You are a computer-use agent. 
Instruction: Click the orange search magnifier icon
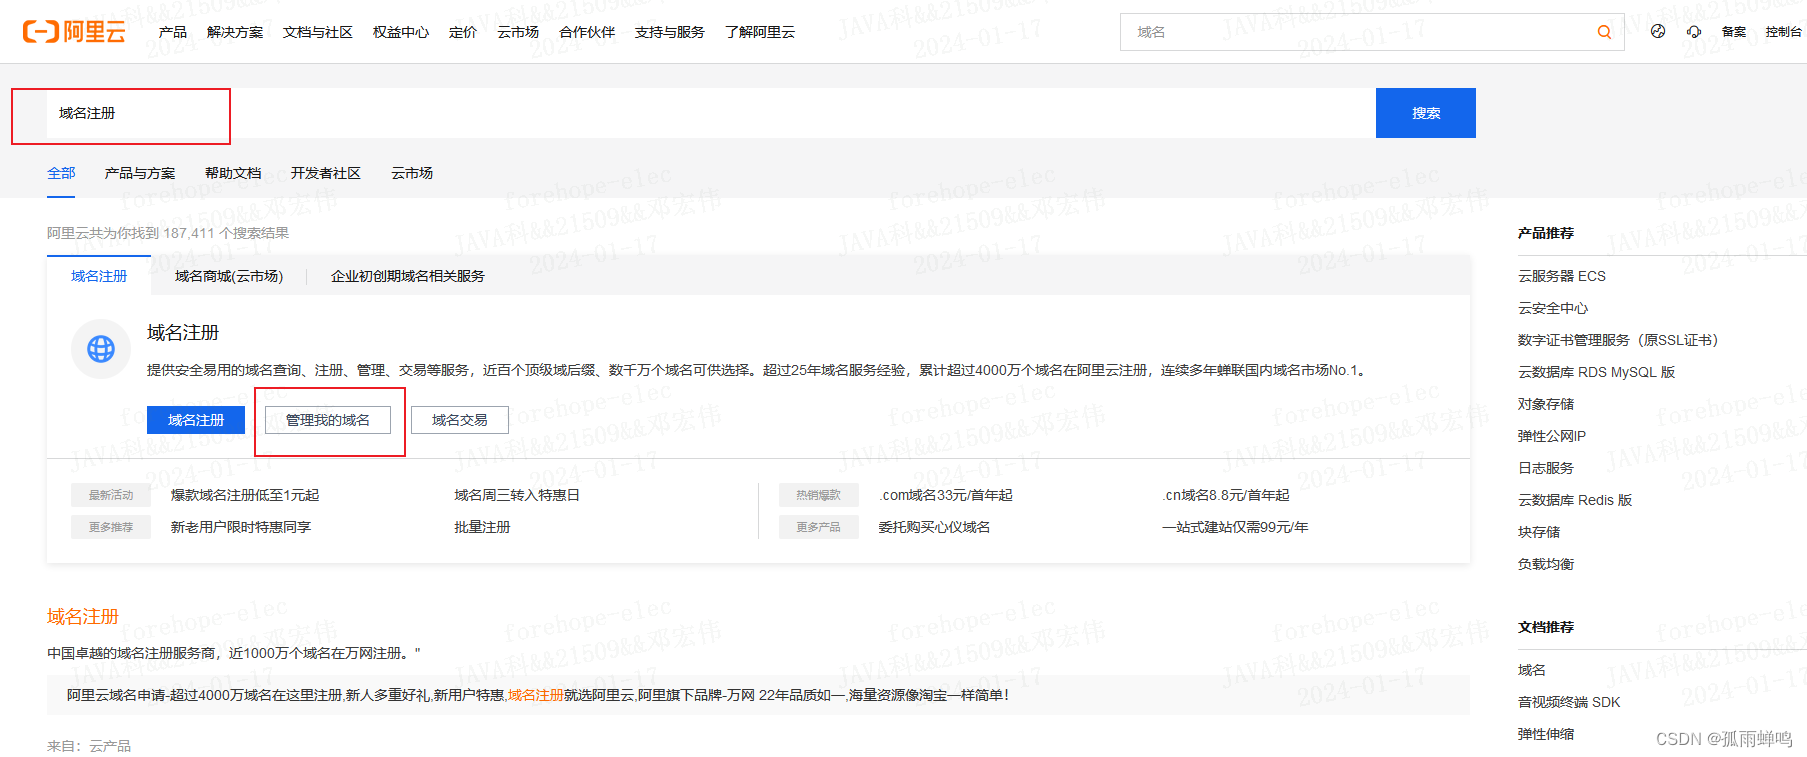pyautogui.click(x=1604, y=32)
